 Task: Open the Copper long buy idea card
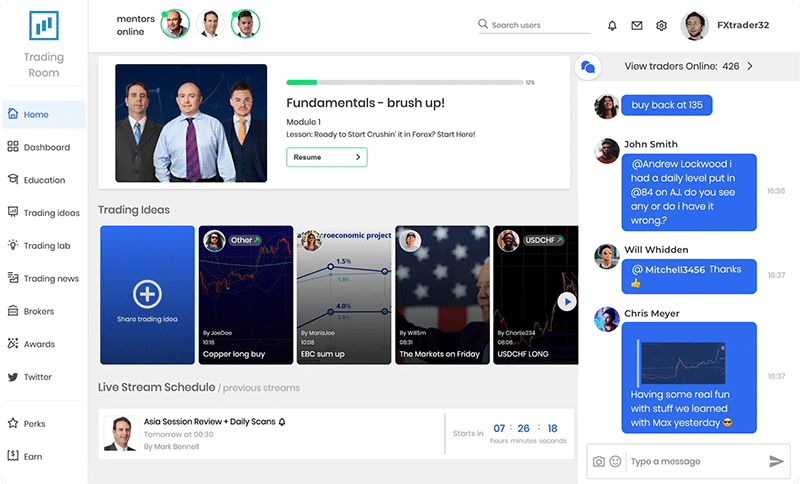[245, 295]
